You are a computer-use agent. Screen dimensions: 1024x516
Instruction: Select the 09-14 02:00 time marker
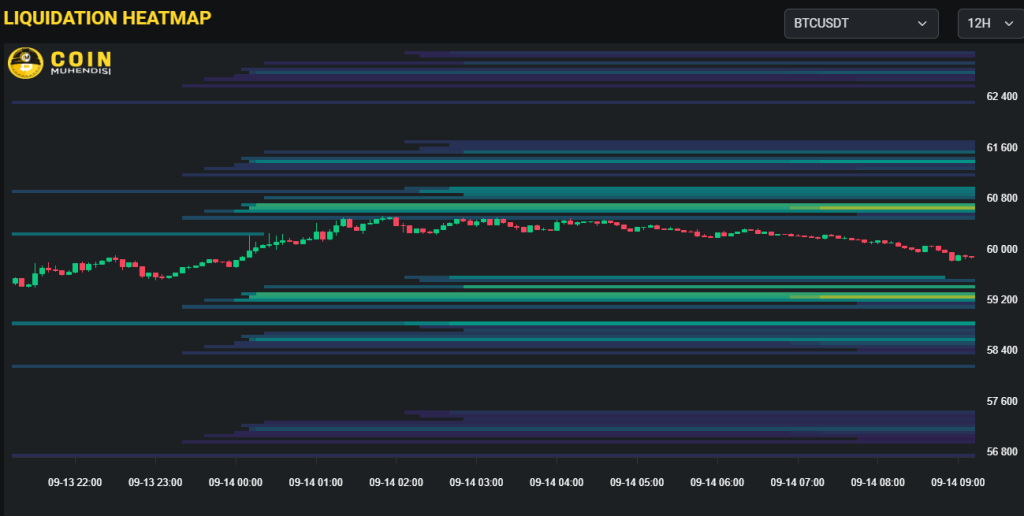click(396, 482)
